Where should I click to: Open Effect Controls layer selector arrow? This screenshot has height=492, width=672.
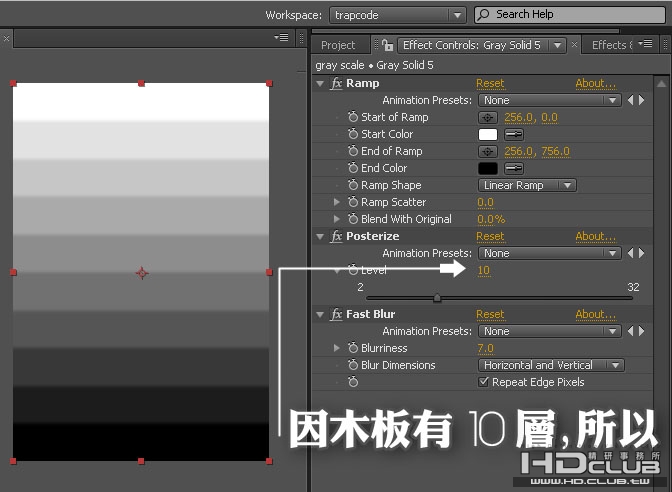point(557,45)
